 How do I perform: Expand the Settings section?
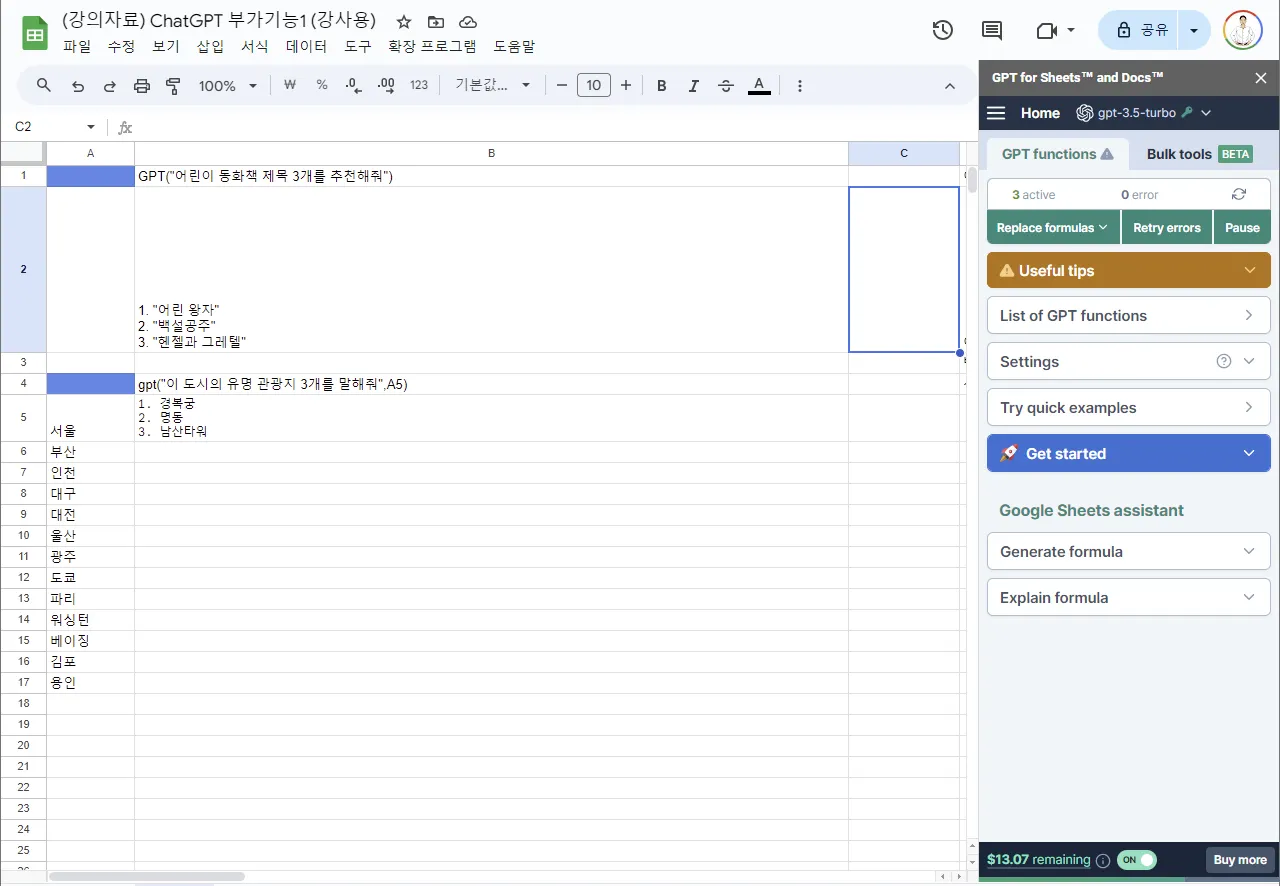(x=1129, y=362)
